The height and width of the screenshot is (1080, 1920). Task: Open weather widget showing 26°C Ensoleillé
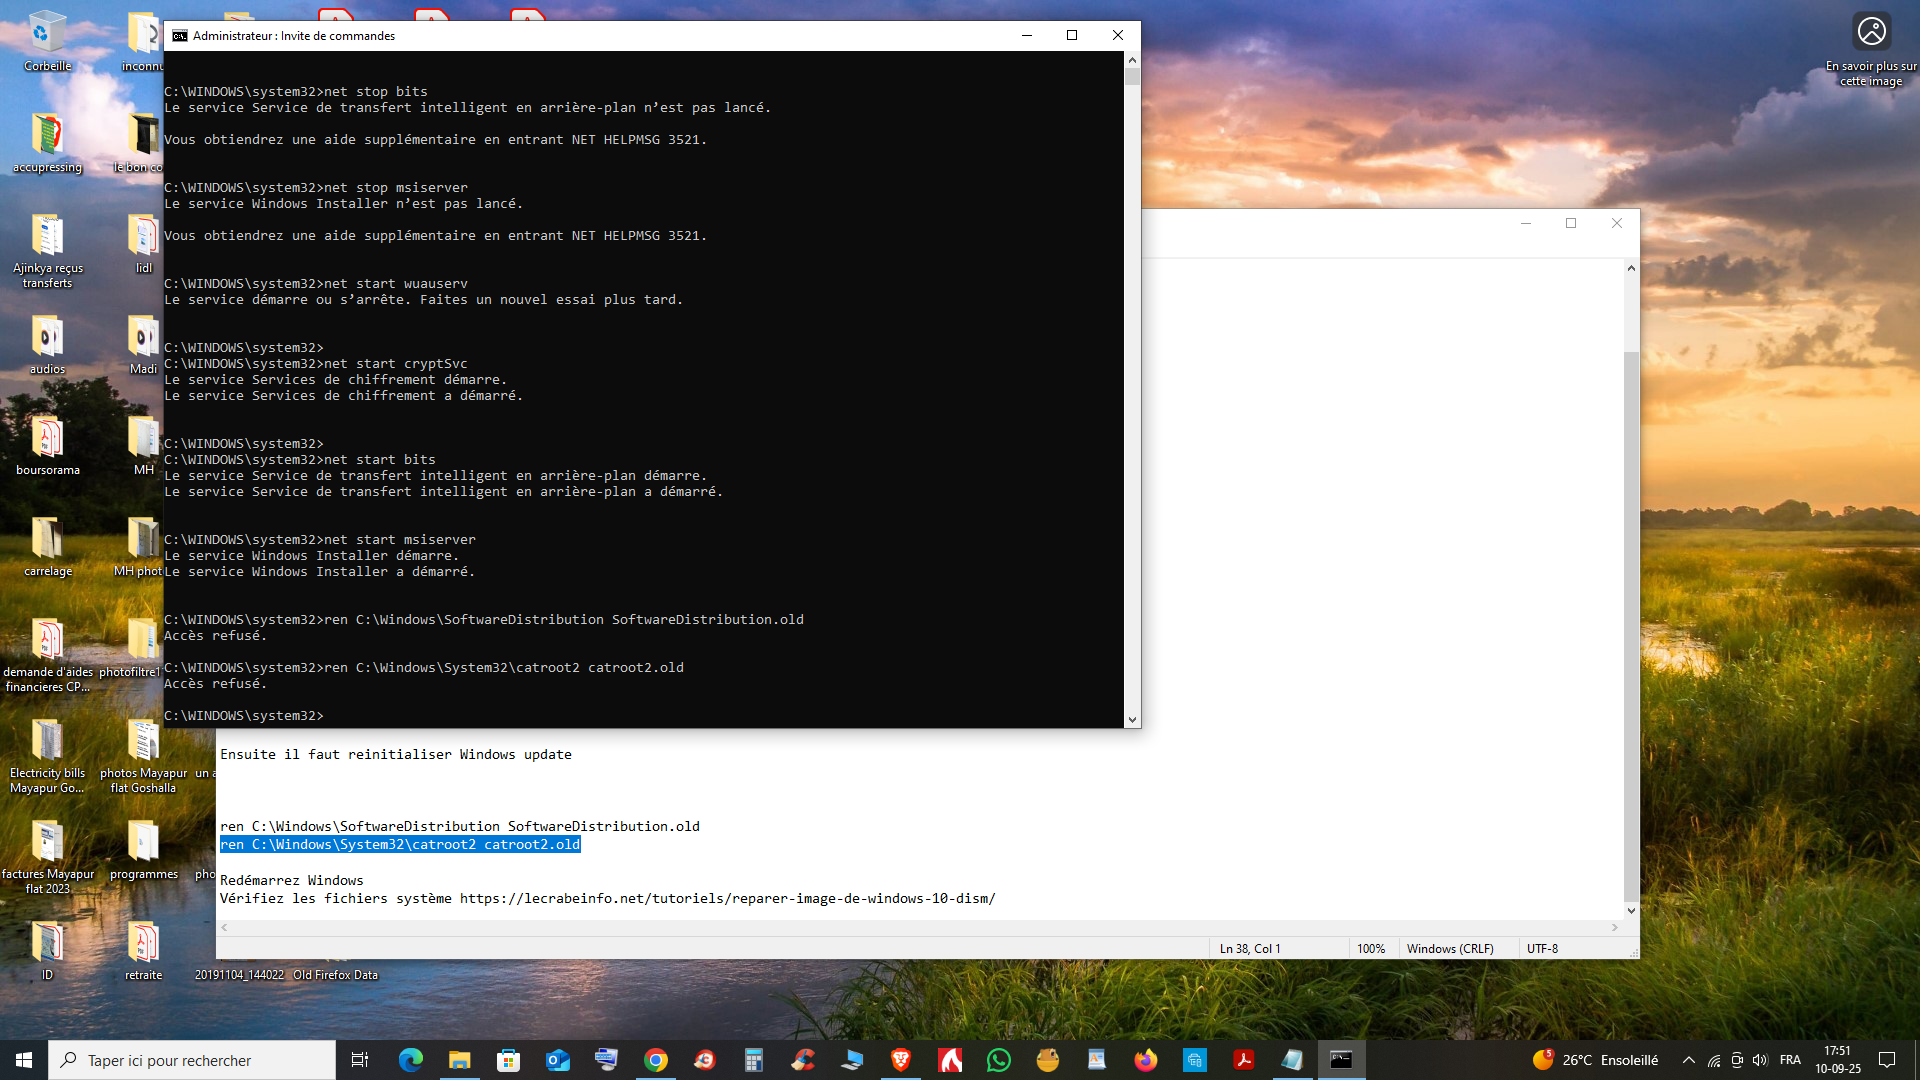[x=1595, y=1060]
